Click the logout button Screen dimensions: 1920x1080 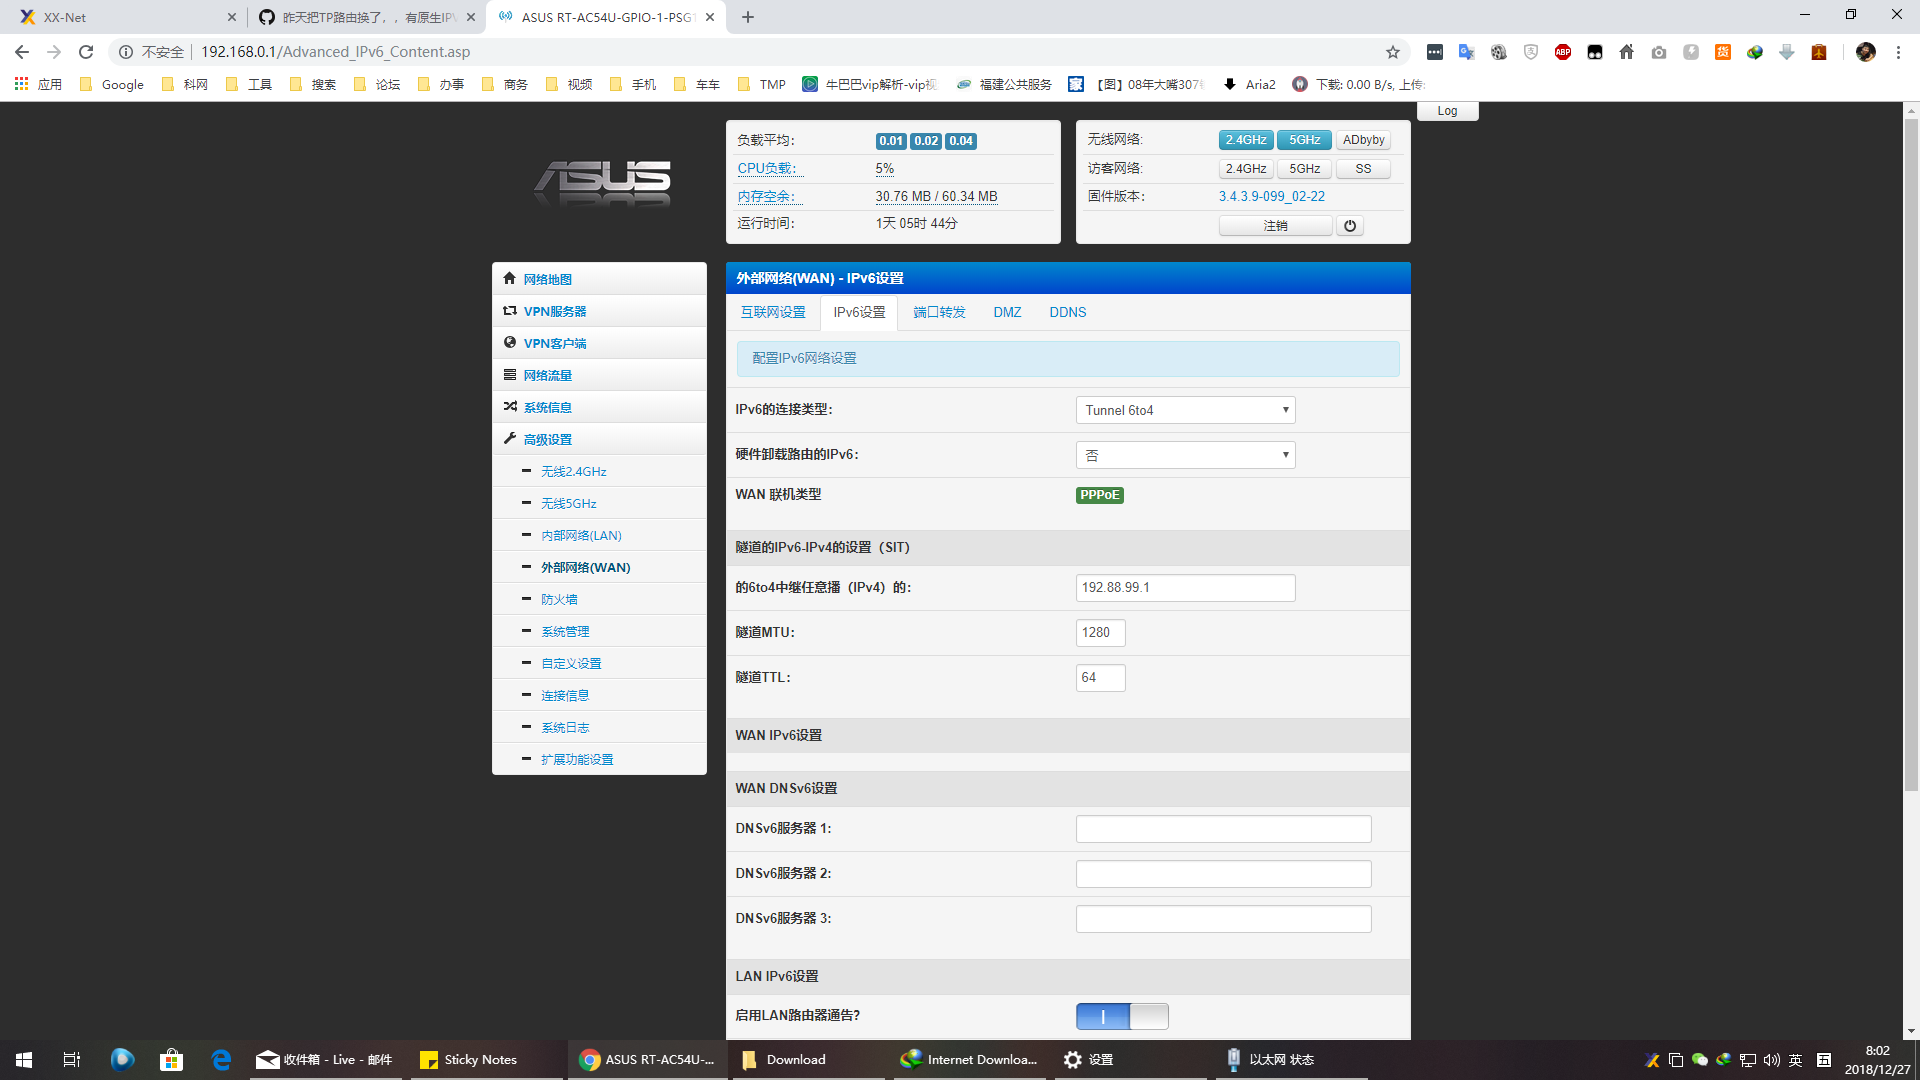coord(1275,226)
